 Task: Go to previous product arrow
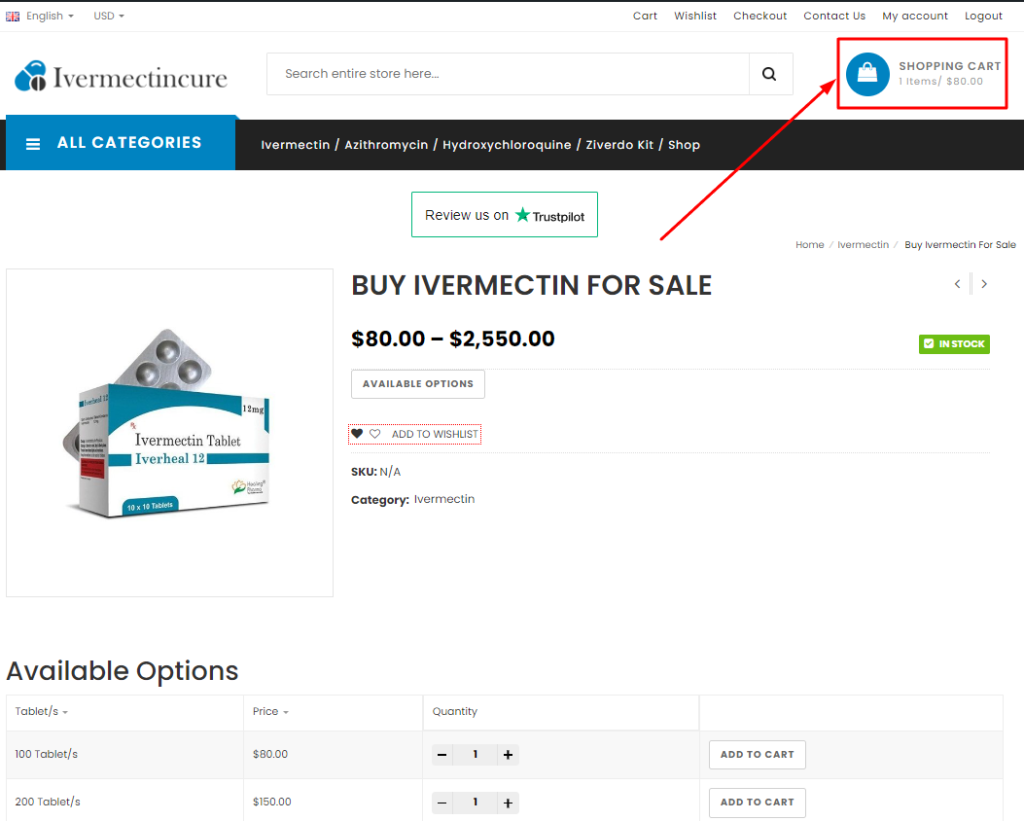(x=957, y=283)
